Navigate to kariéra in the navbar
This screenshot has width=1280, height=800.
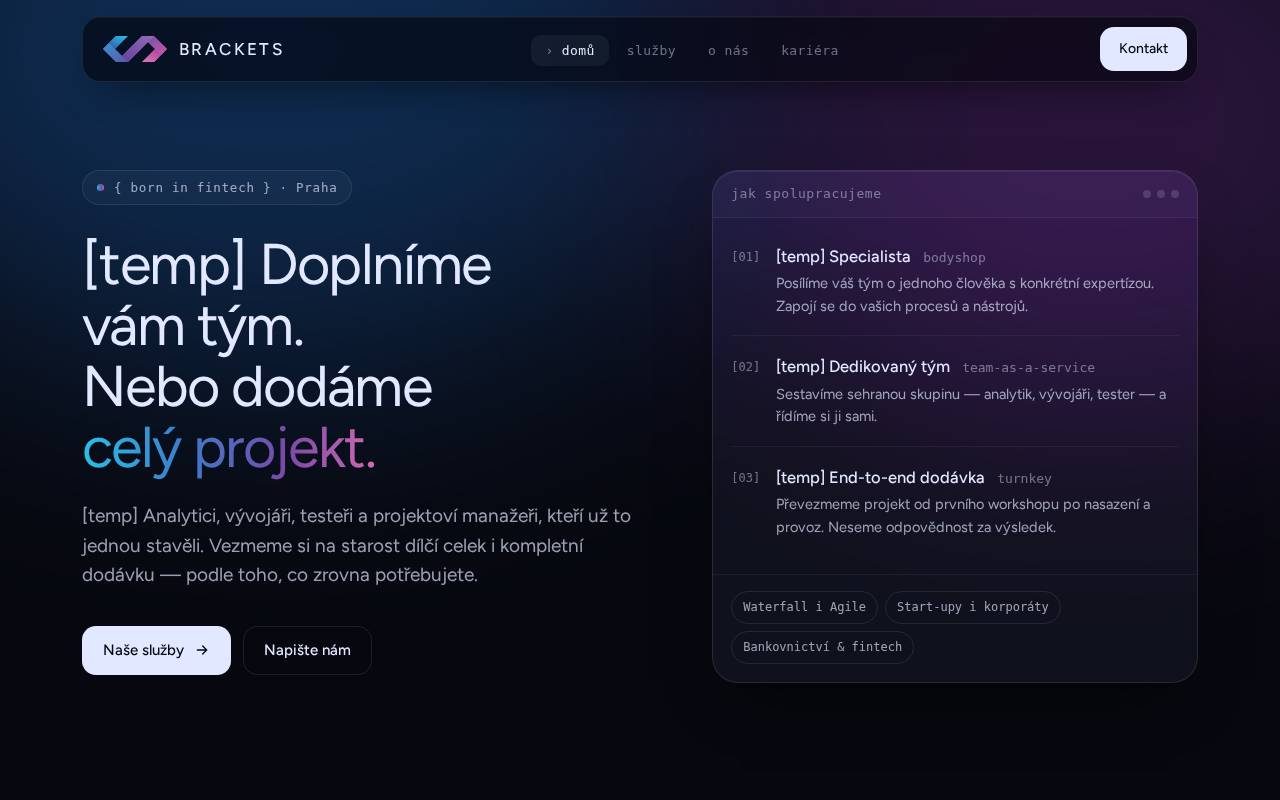[810, 50]
